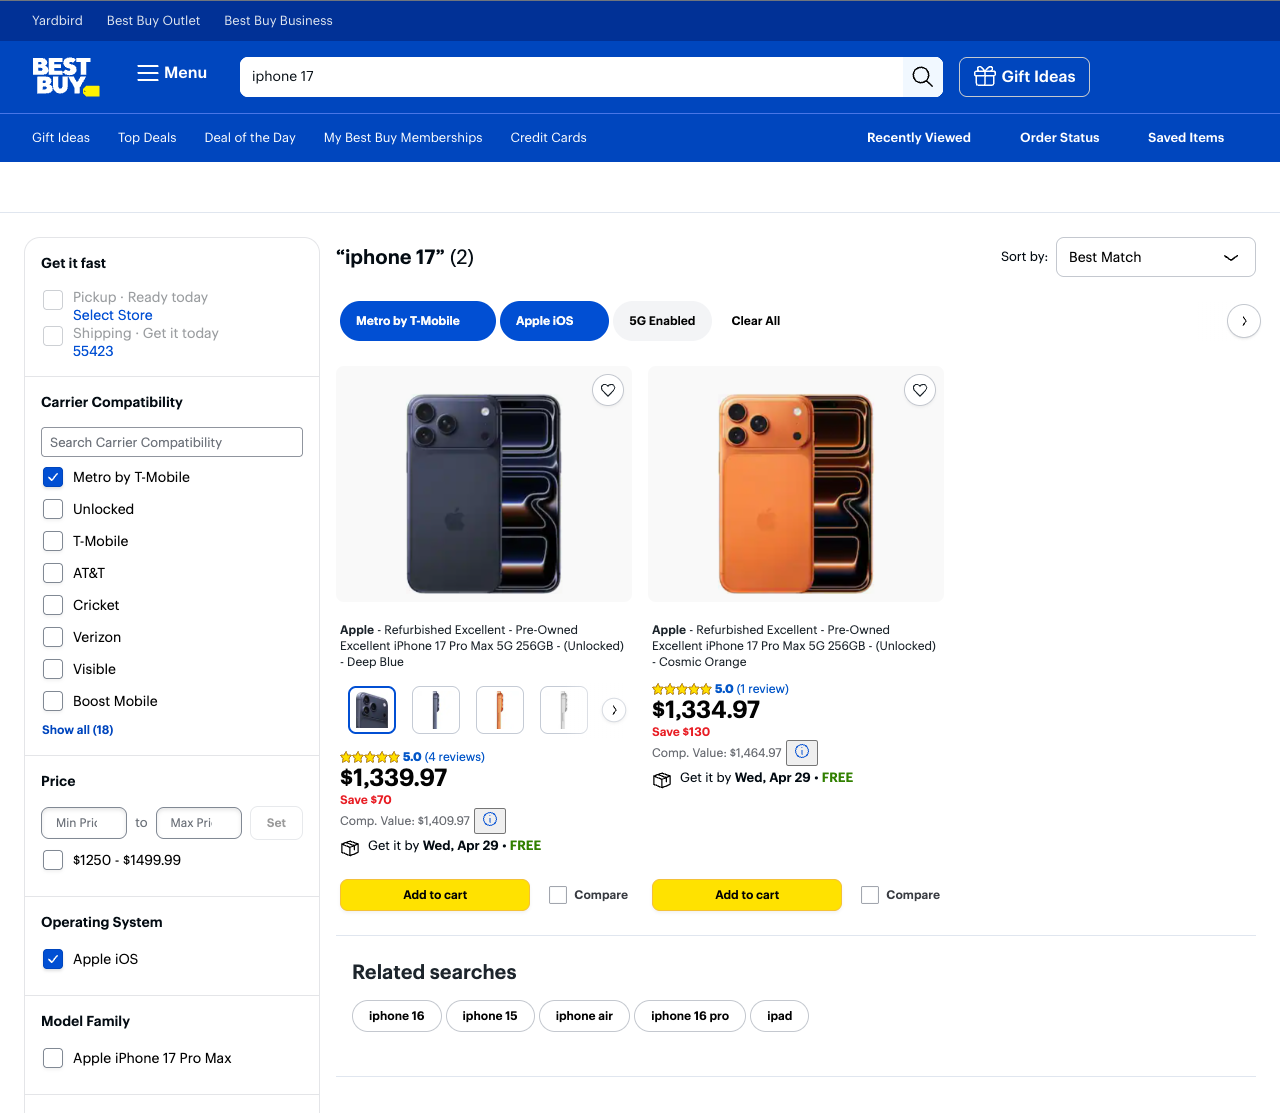The image size is (1280, 1113).
Task: Open Credit Cards menu item
Action: click(x=549, y=138)
